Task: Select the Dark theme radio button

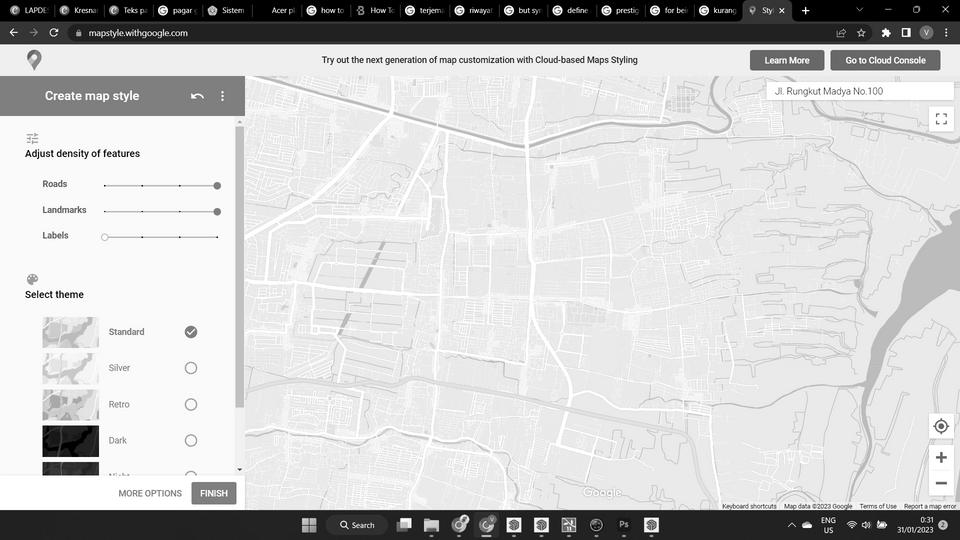Action: tap(191, 440)
